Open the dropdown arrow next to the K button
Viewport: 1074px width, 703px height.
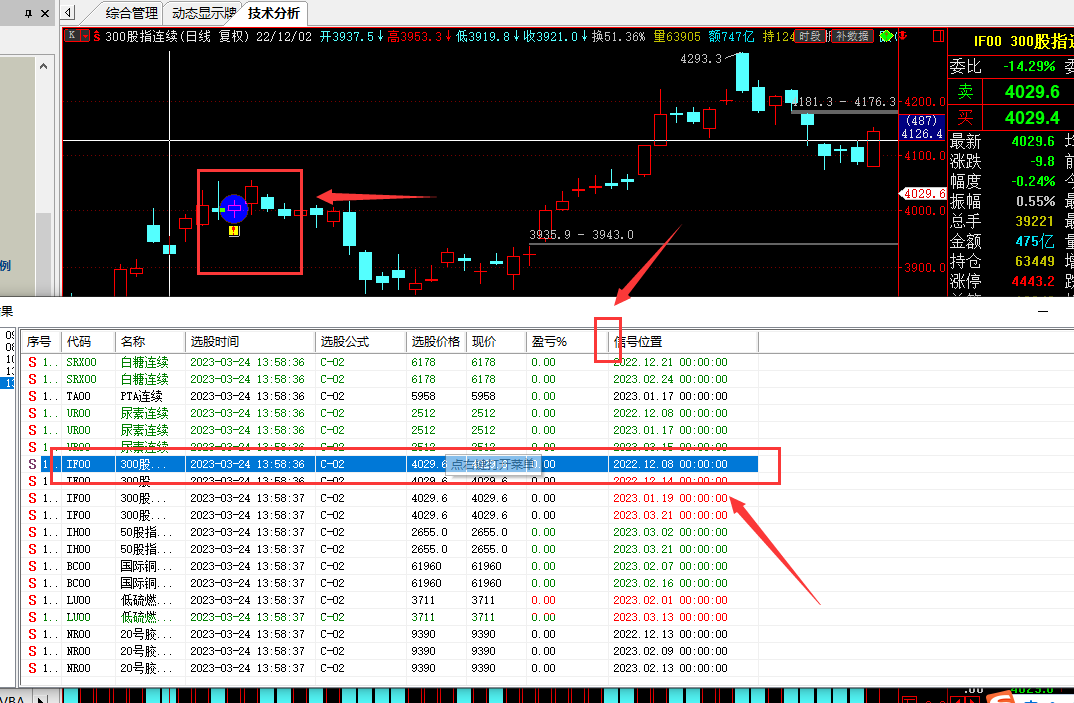(86, 36)
